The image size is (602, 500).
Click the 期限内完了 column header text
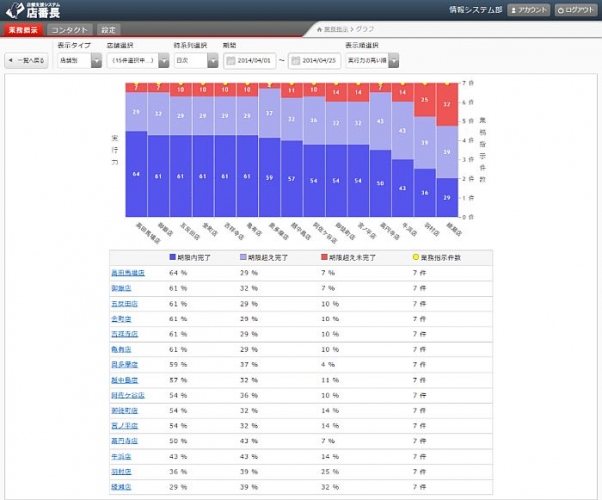(194, 257)
